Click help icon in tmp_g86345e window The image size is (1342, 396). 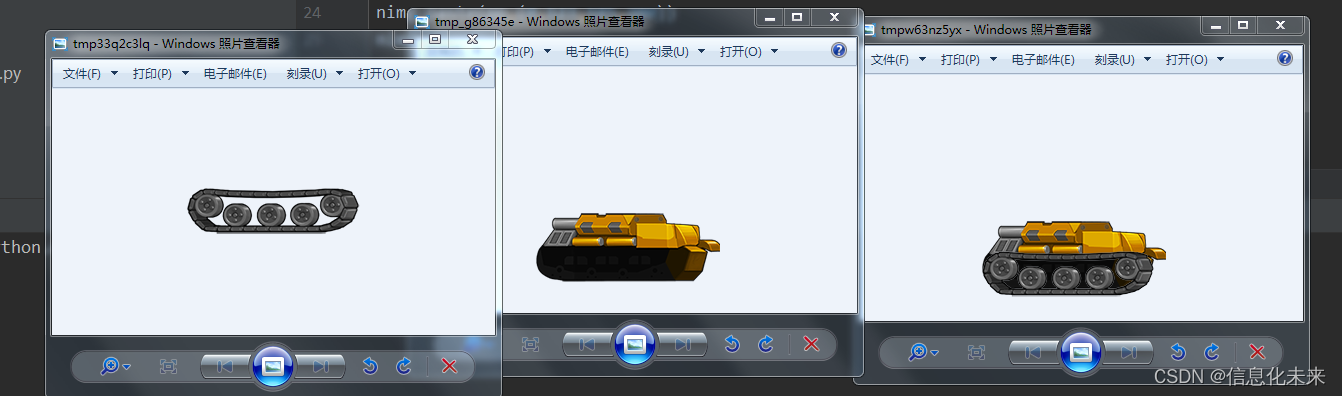839,50
